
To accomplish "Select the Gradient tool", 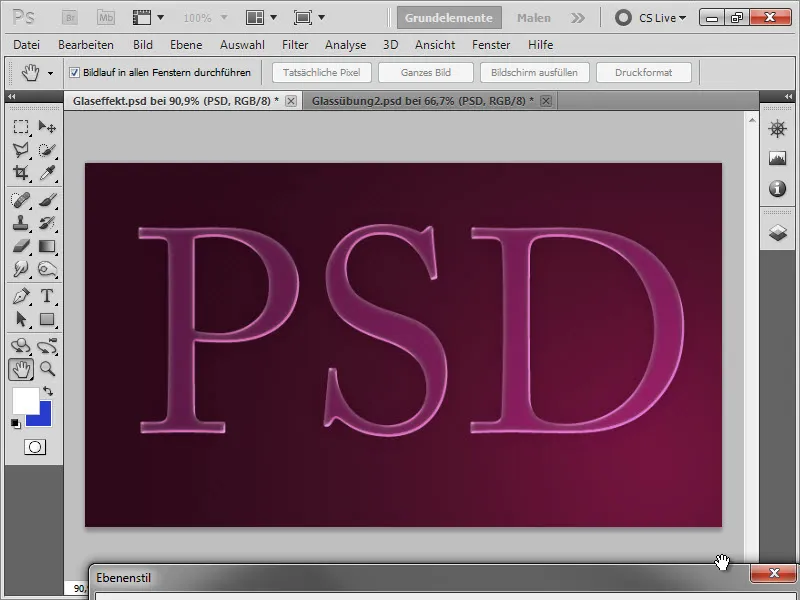I will pos(47,246).
